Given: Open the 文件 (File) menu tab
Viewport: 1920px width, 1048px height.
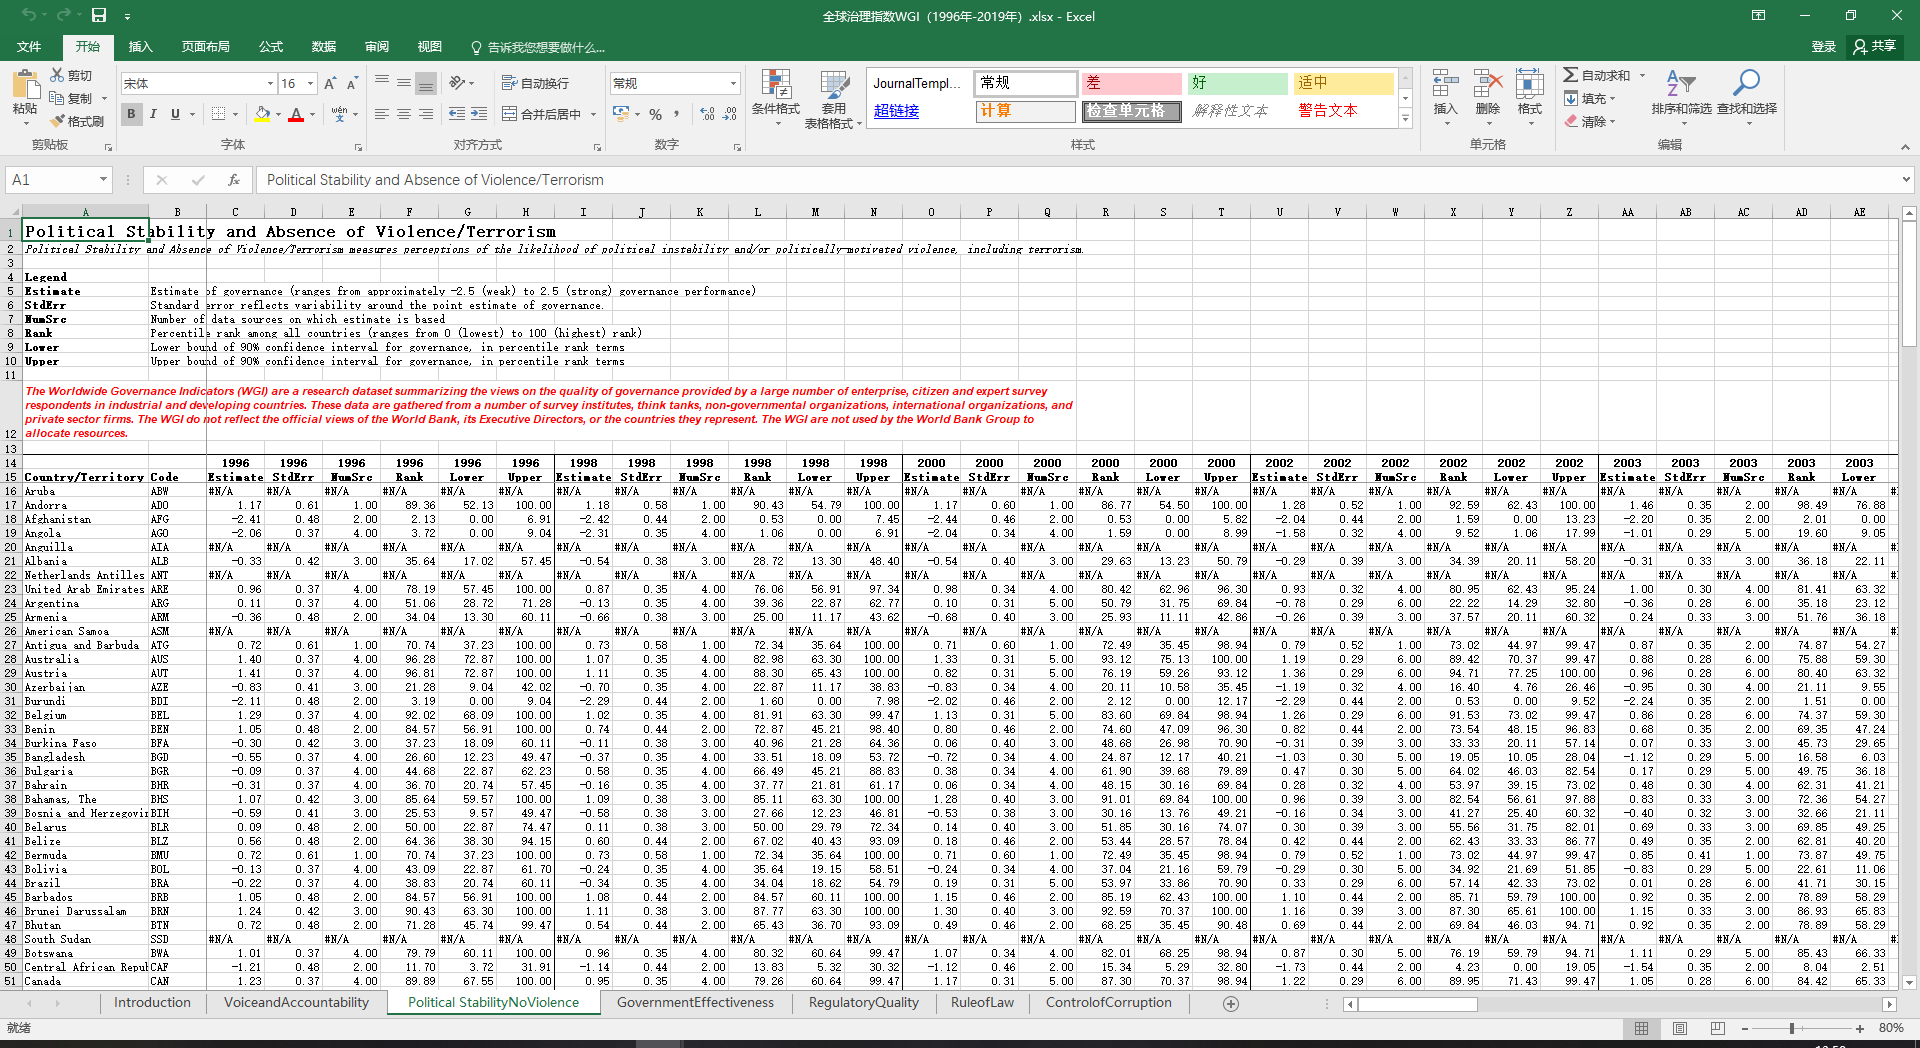Looking at the screenshot, I should tap(29, 47).
